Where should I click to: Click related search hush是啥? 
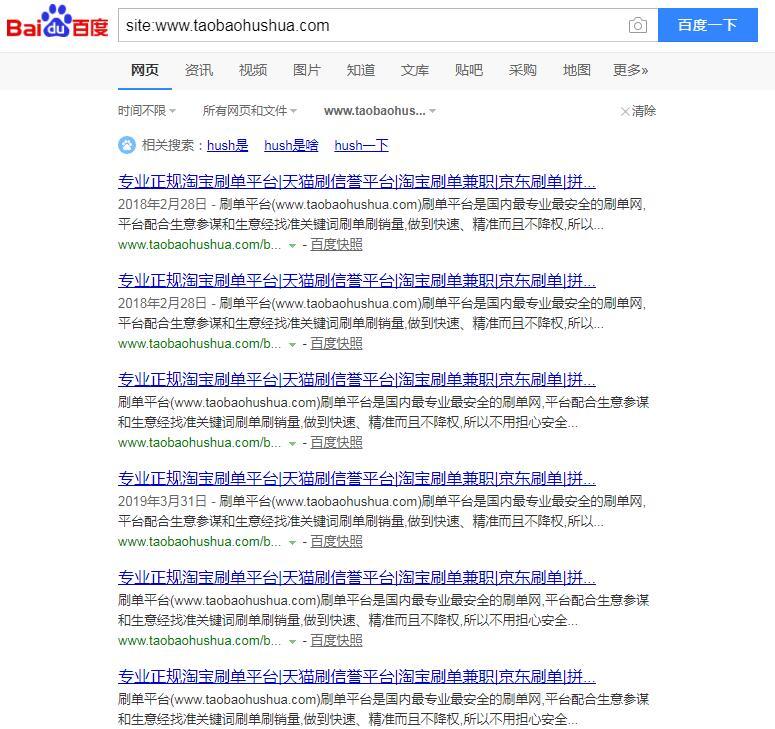point(291,146)
